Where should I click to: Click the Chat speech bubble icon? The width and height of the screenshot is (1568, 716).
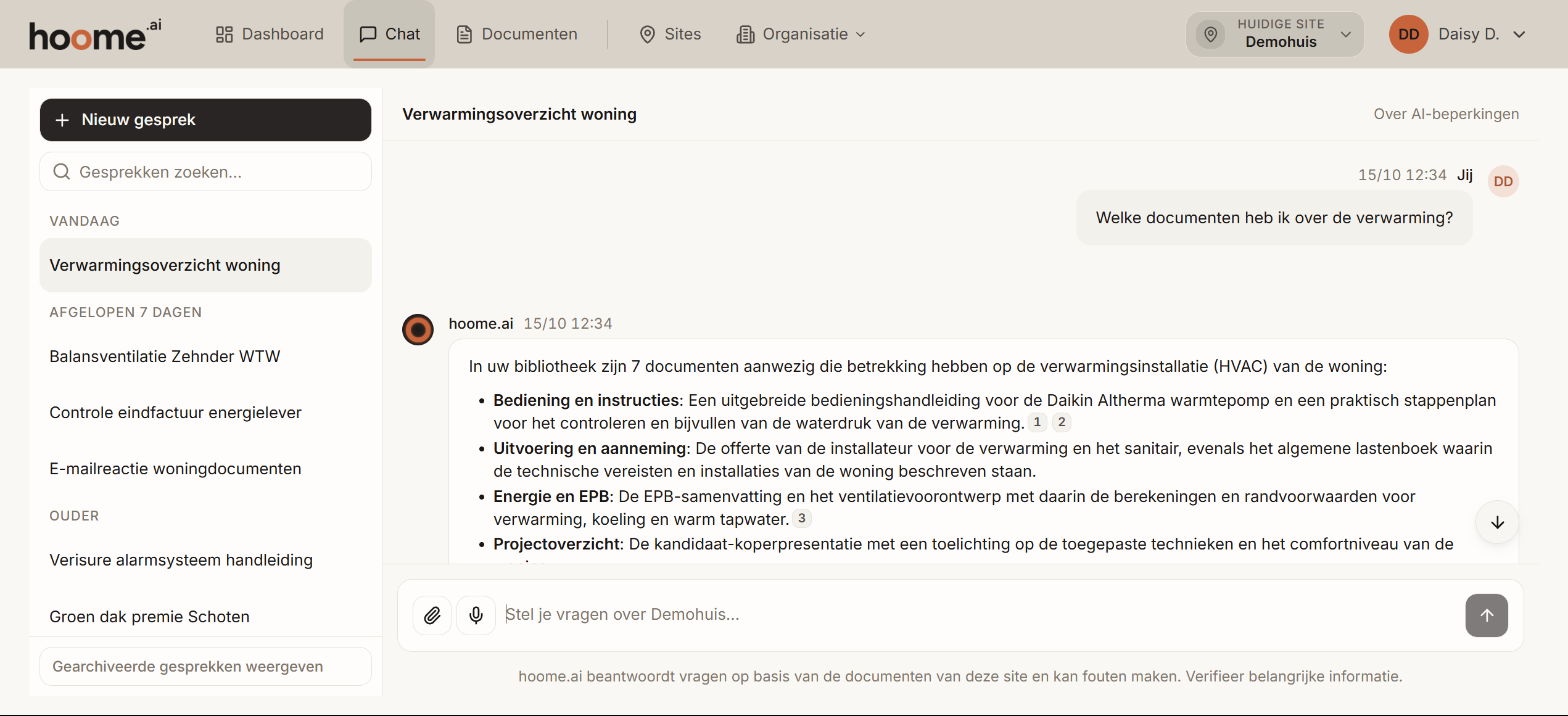pos(368,34)
